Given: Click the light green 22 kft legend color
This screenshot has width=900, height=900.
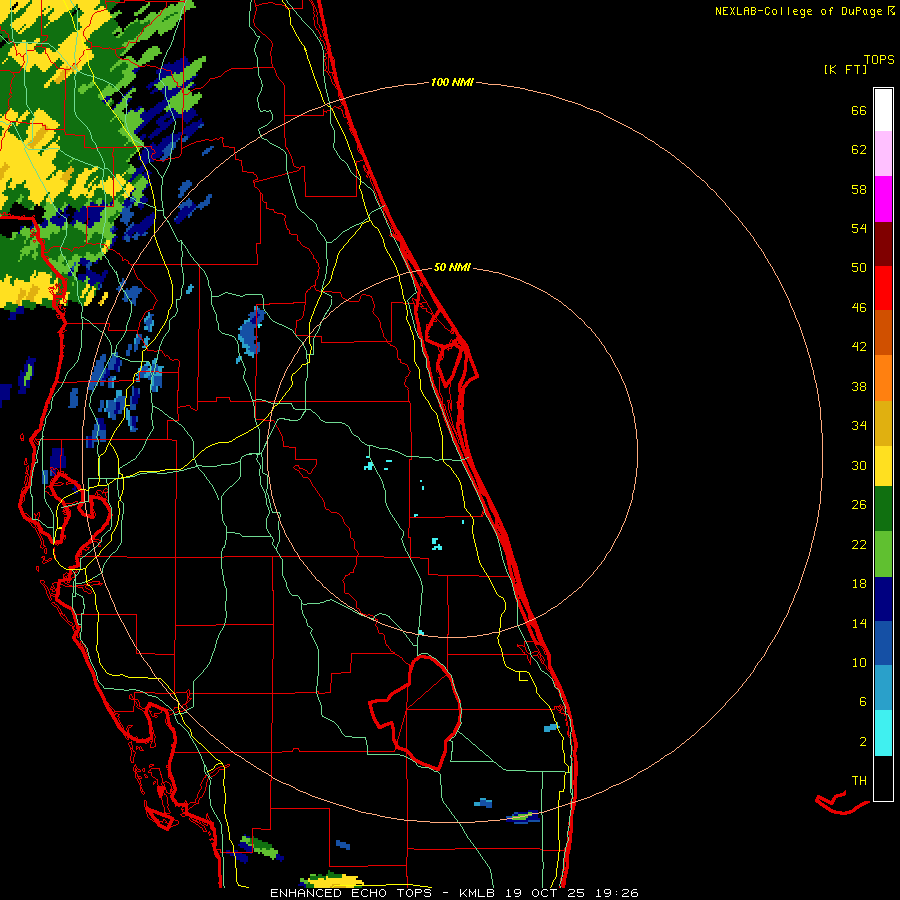Looking at the screenshot, I should tap(883, 554).
